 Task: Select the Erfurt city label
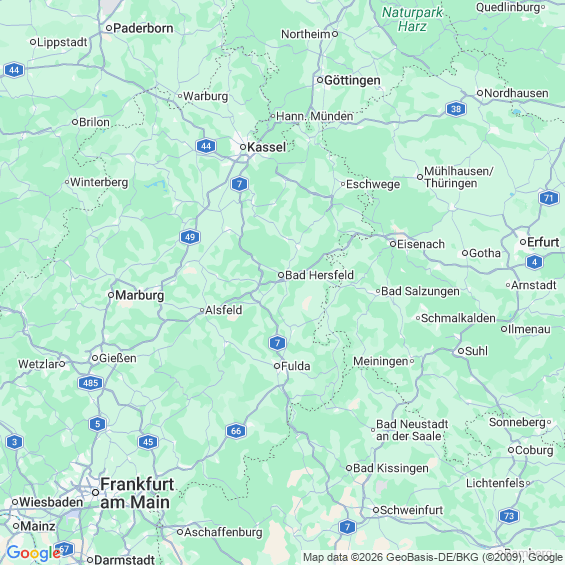(x=543, y=242)
